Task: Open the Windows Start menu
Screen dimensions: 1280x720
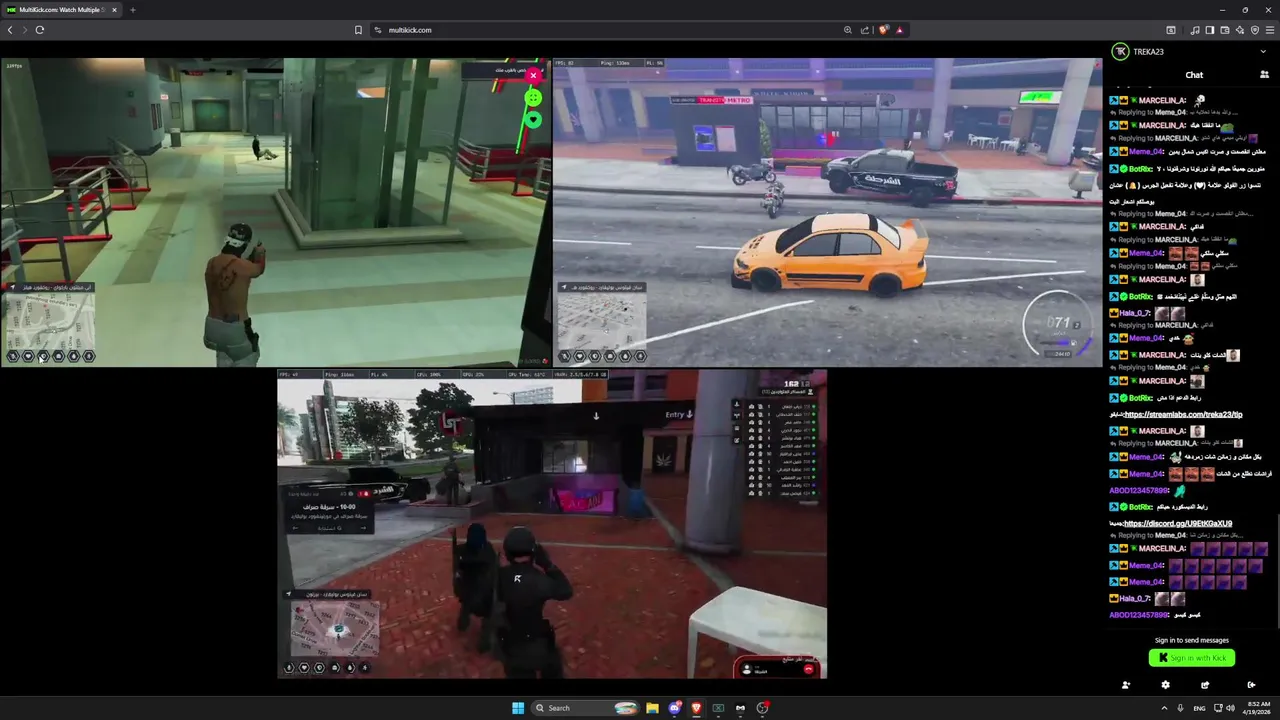Action: [x=518, y=708]
